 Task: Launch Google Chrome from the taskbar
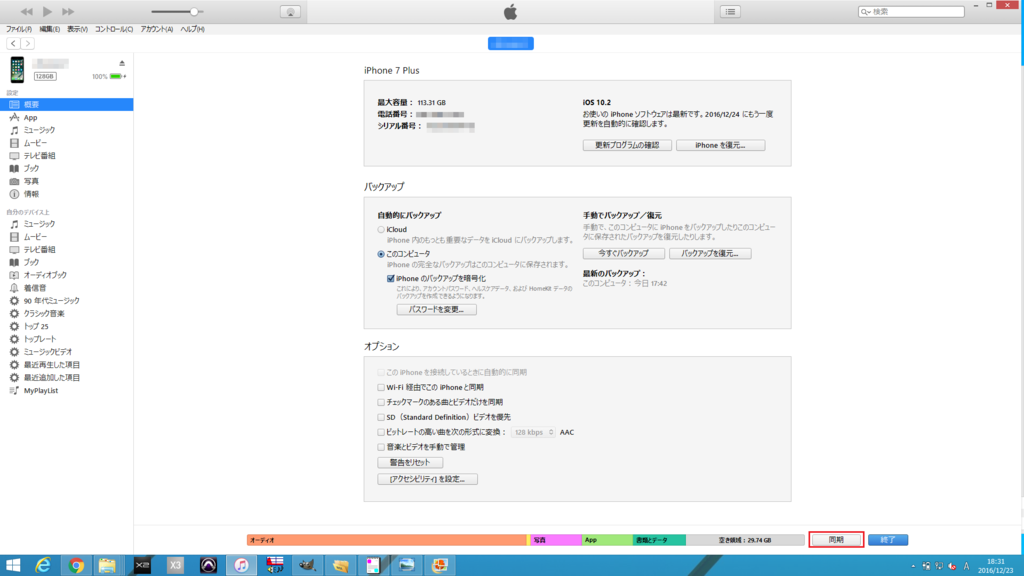coord(76,566)
